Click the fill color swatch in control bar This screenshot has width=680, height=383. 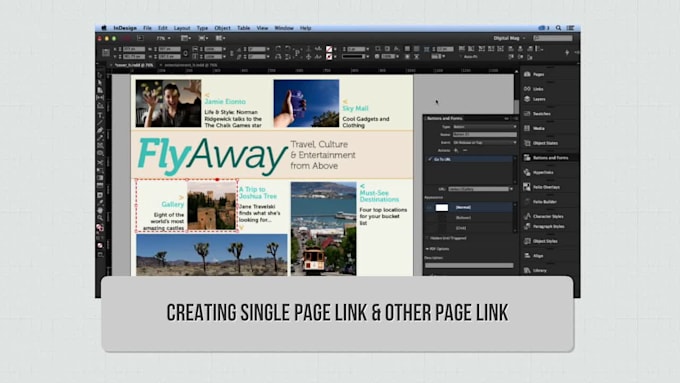coord(329,49)
